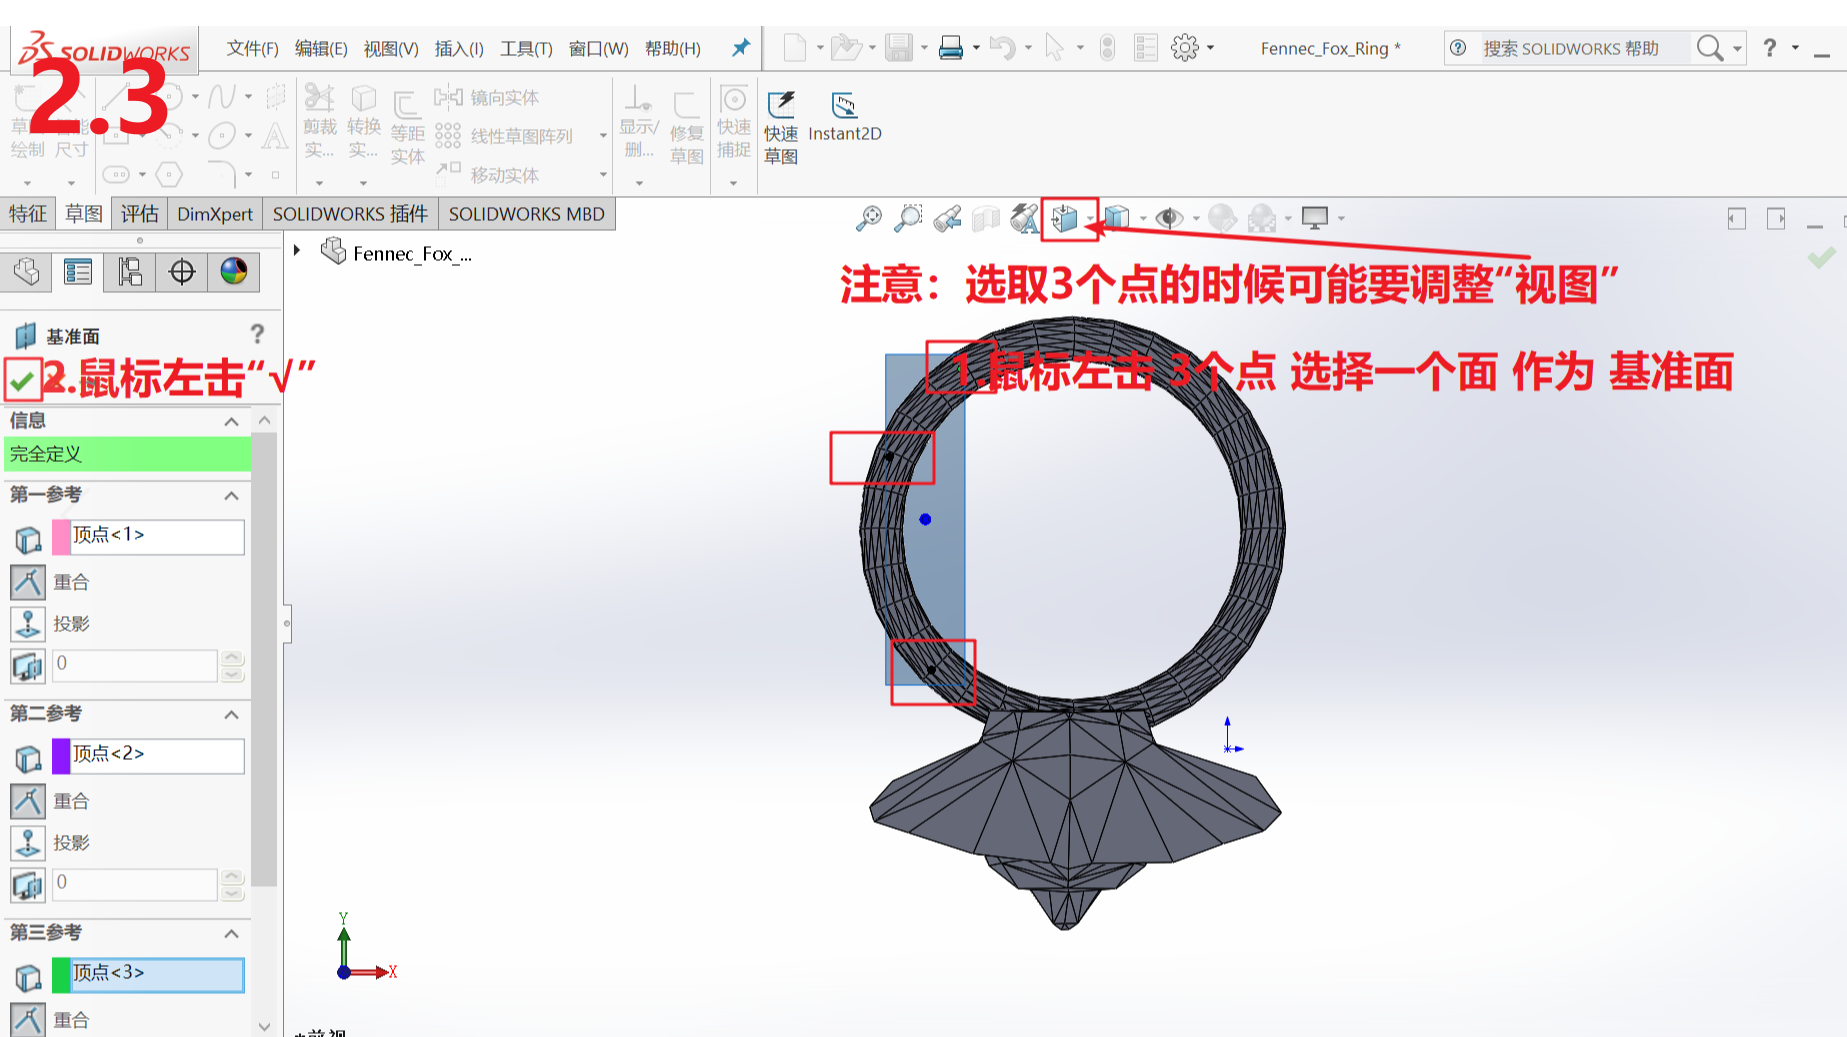
Task: Open SOLIDWORKS 帮助 via the question mark
Action: [x=1768, y=48]
